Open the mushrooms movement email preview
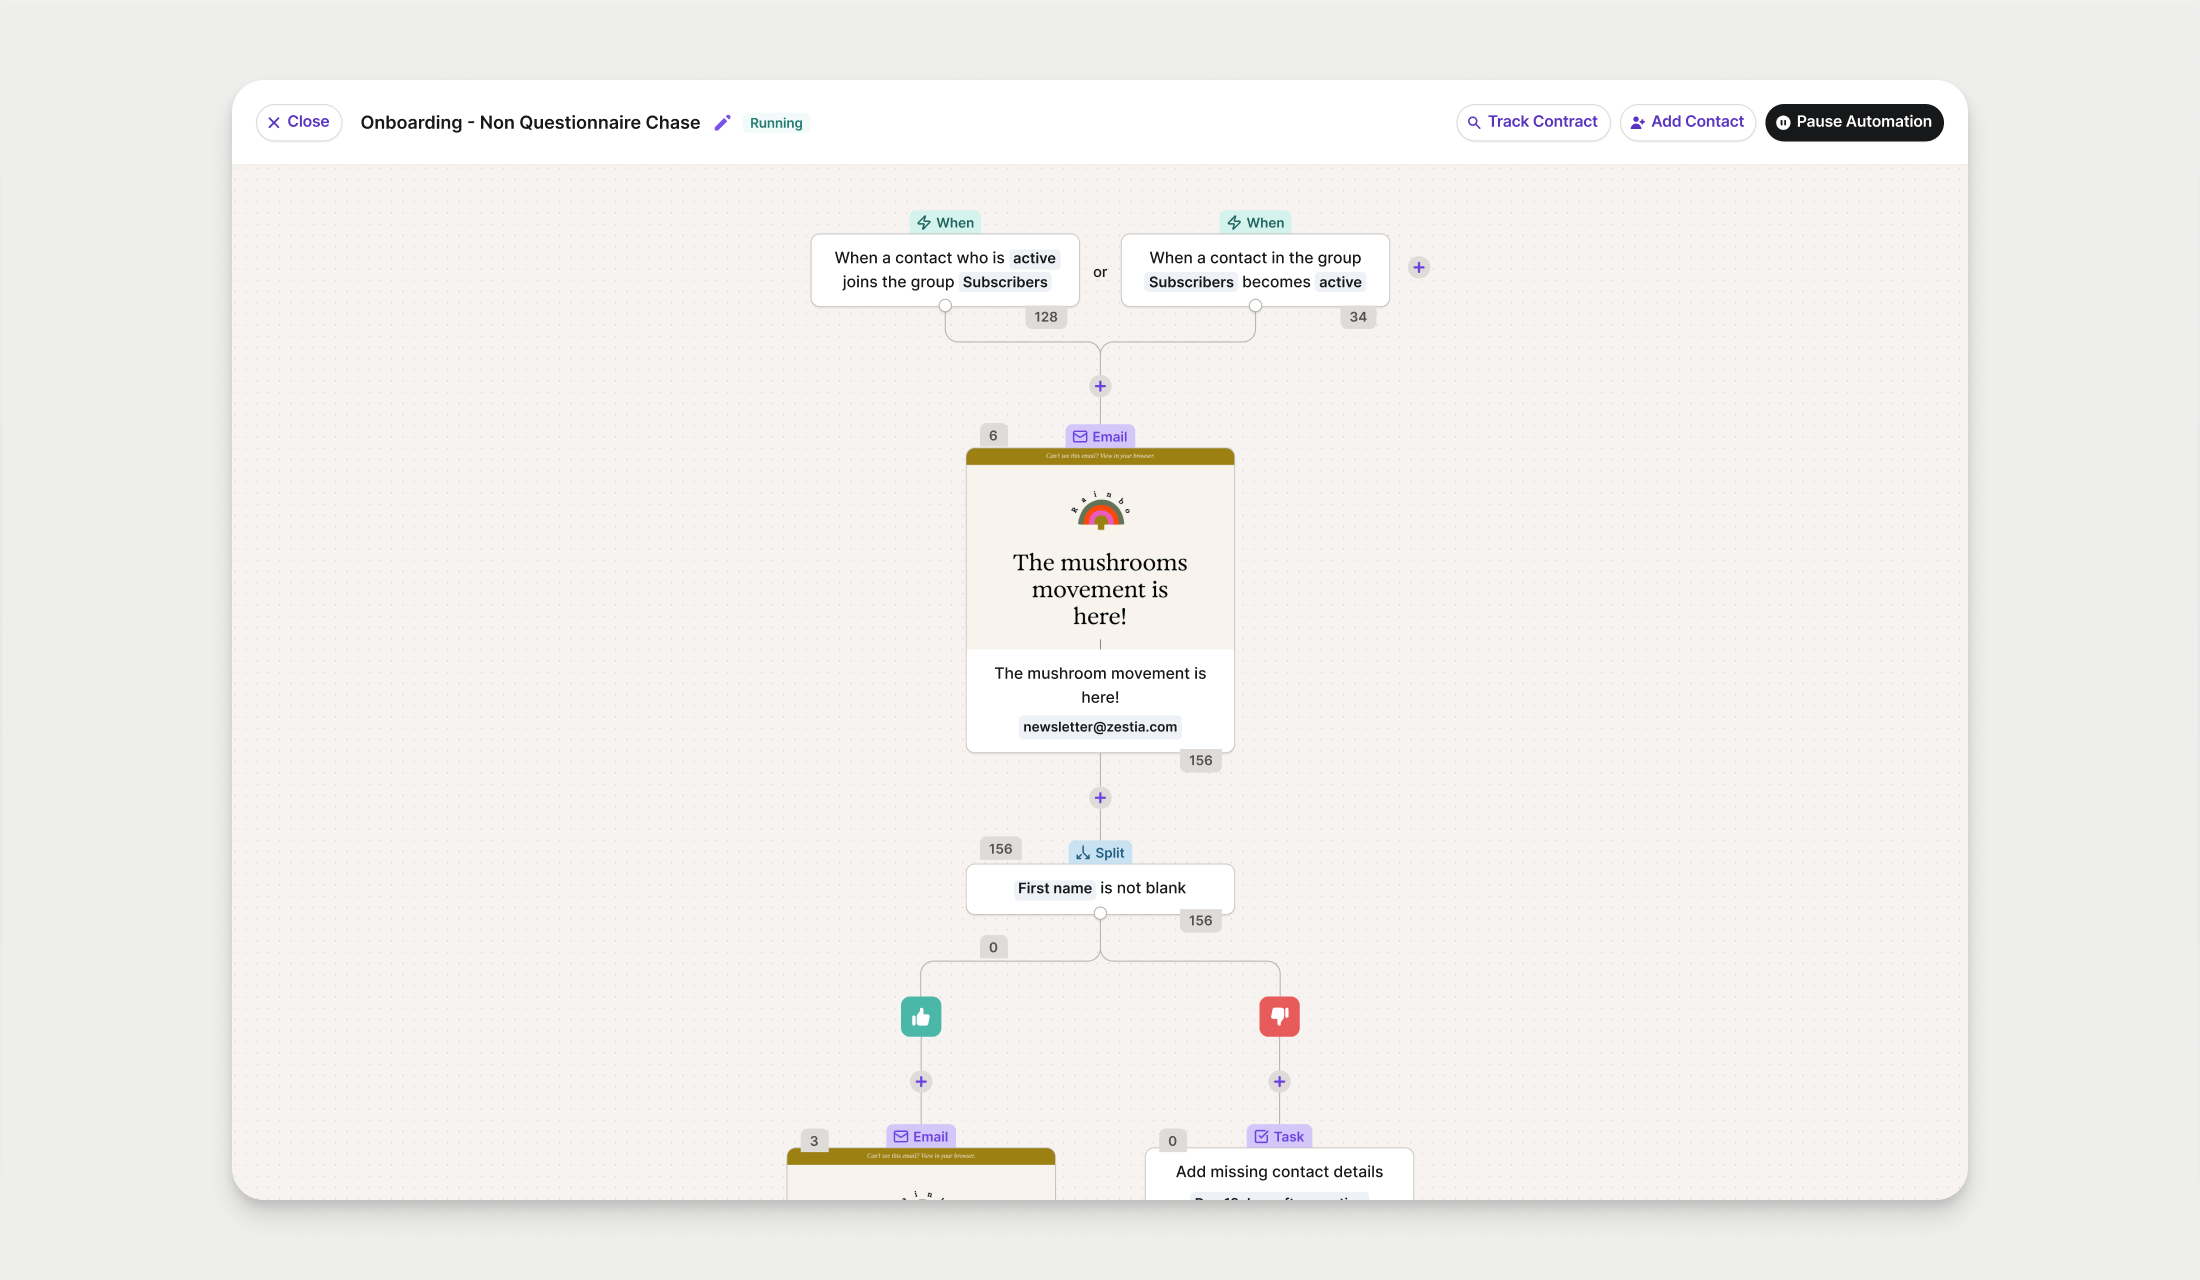Screen dimensions: 2200x1280 (1100, 570)
